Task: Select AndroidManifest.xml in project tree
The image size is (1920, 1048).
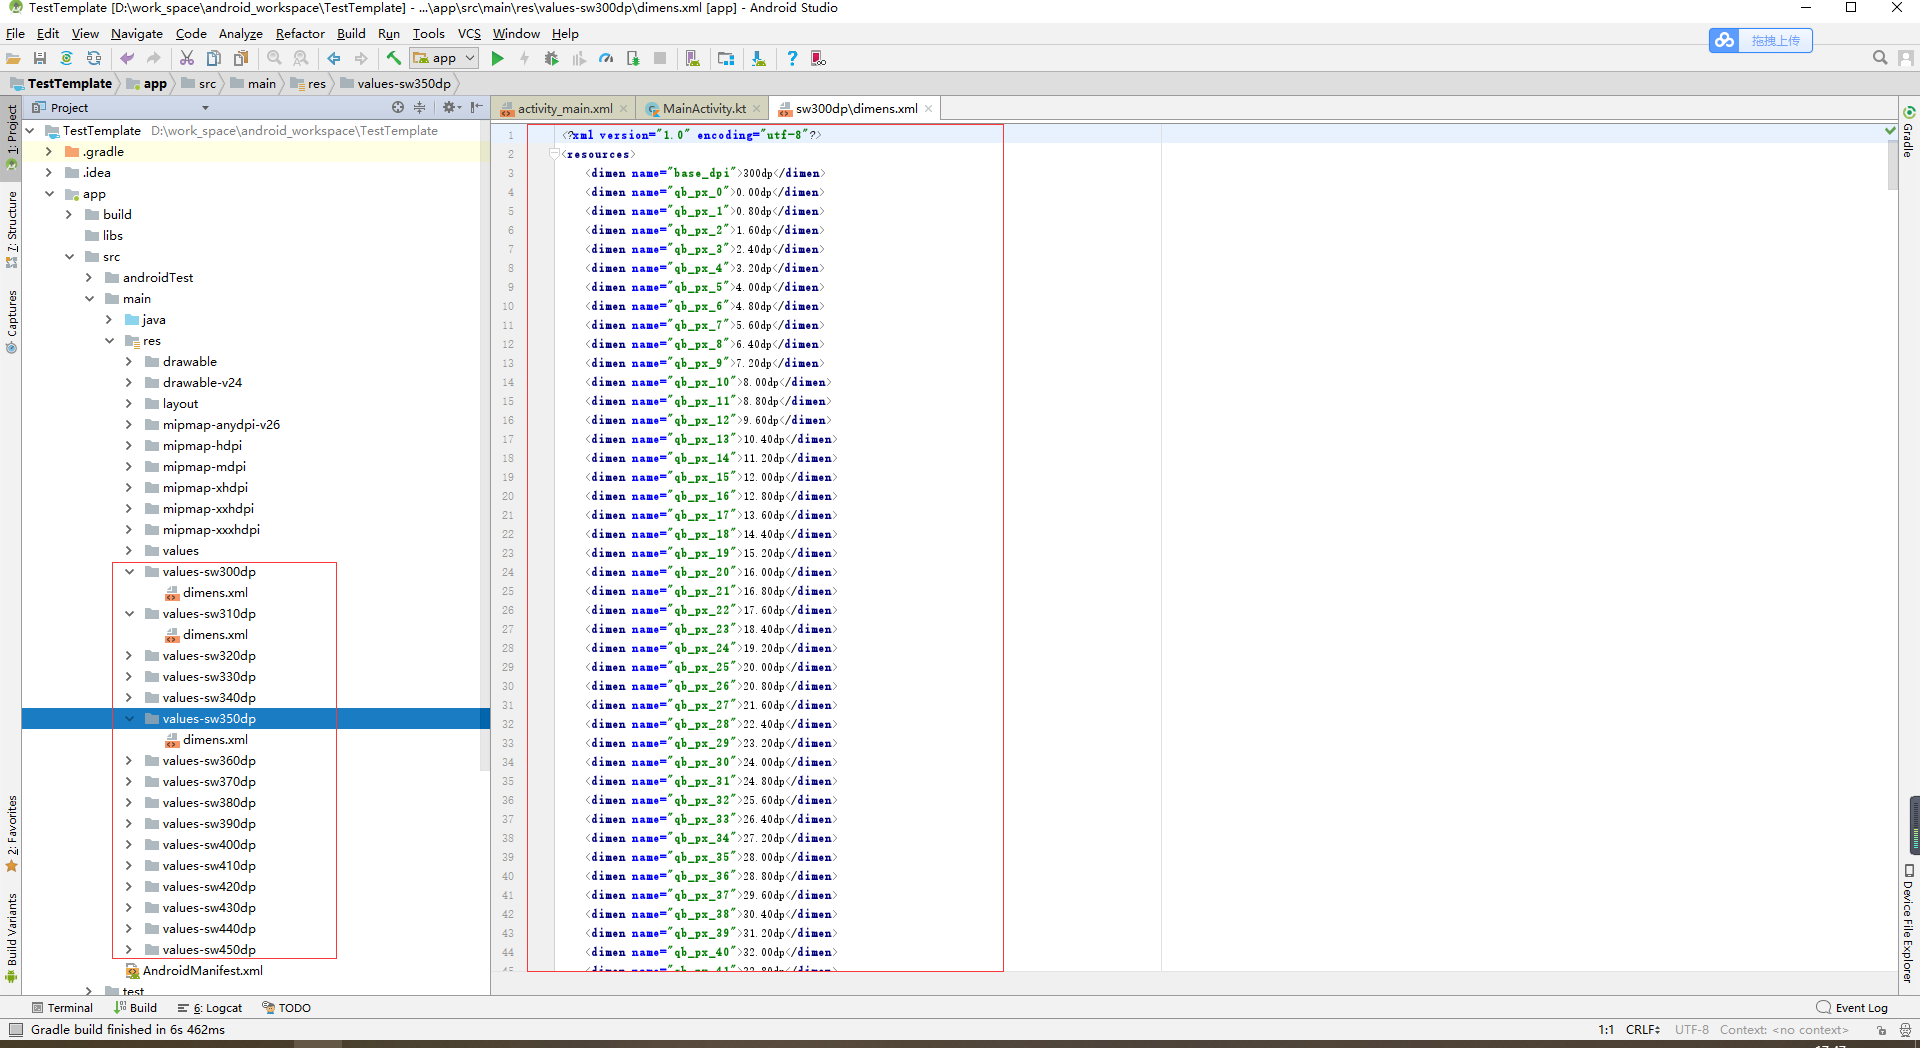Action: [x=194, y=971]
